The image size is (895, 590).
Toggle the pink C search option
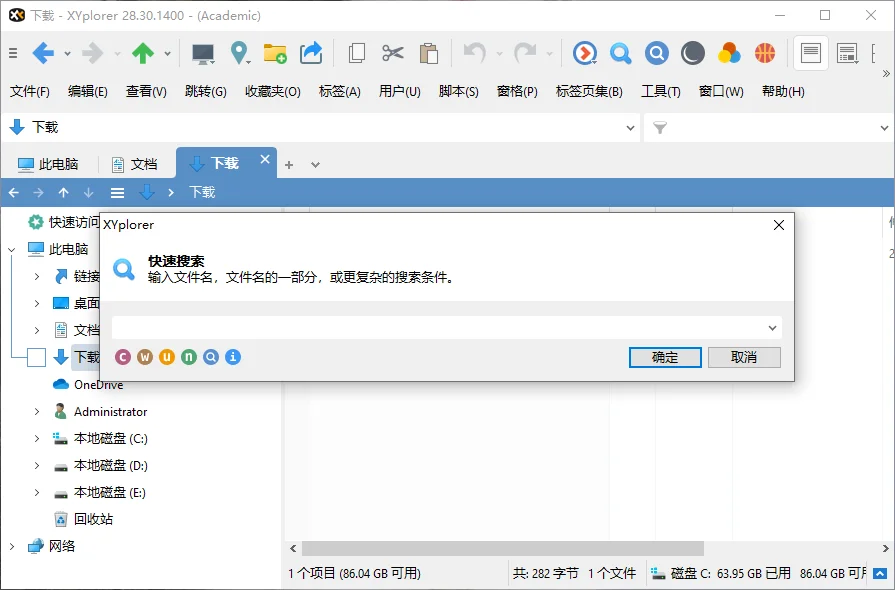coord(123,357)
